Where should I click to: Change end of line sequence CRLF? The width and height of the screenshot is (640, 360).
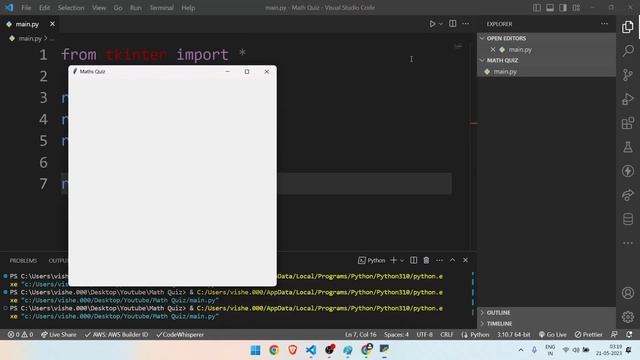(447, 335)
